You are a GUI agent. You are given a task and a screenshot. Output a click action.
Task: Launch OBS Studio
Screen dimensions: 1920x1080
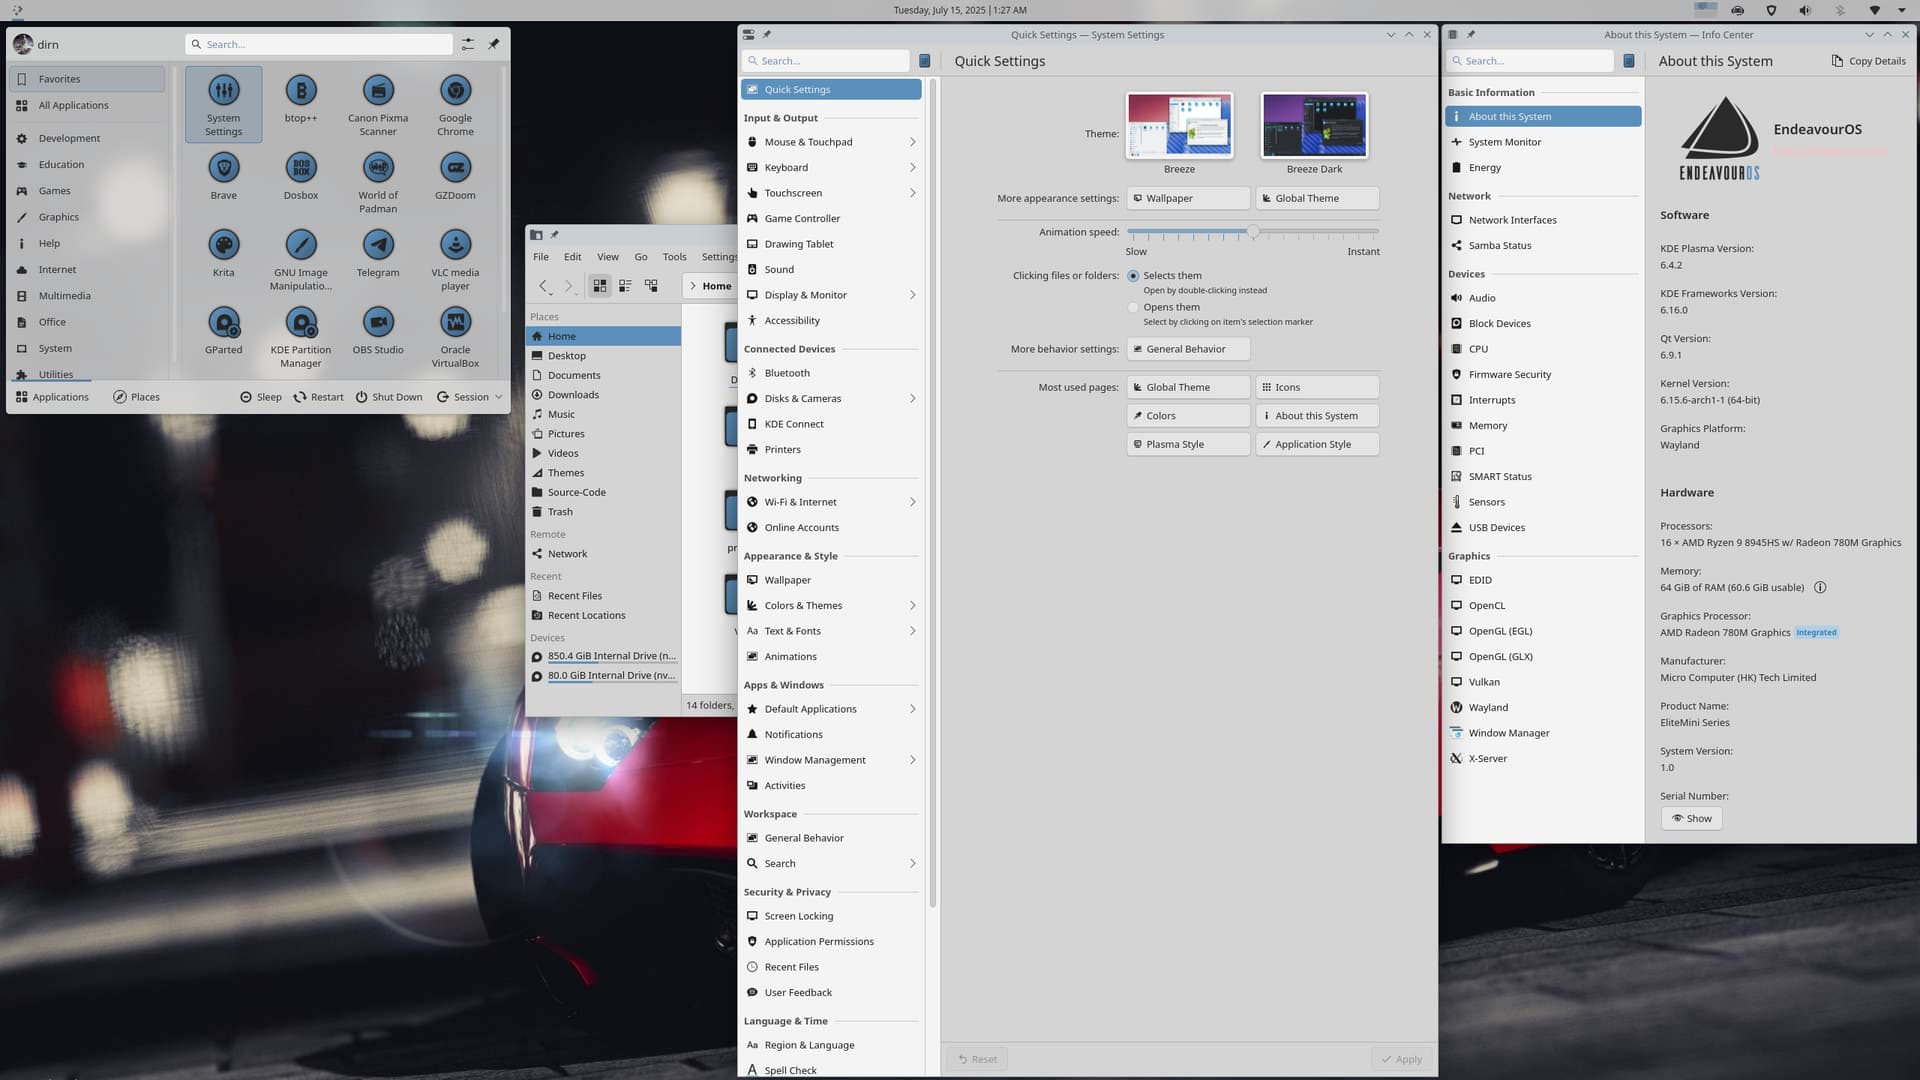pos(378,331)
